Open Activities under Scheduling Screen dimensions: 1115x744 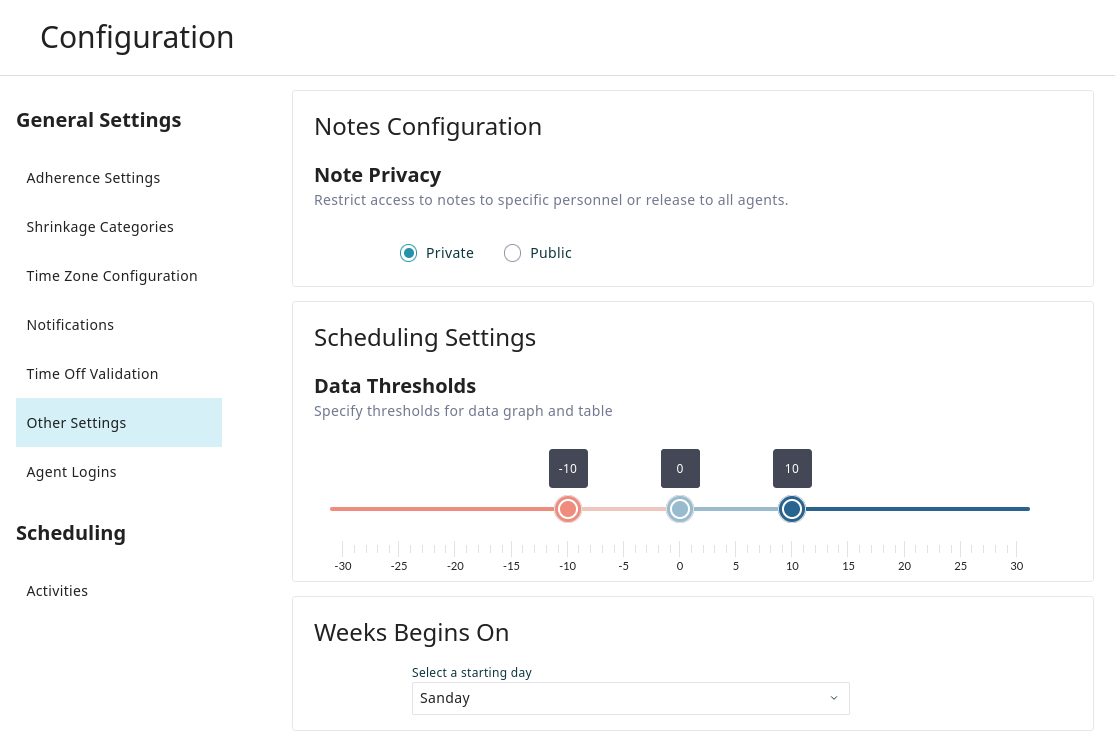[57, 591]
